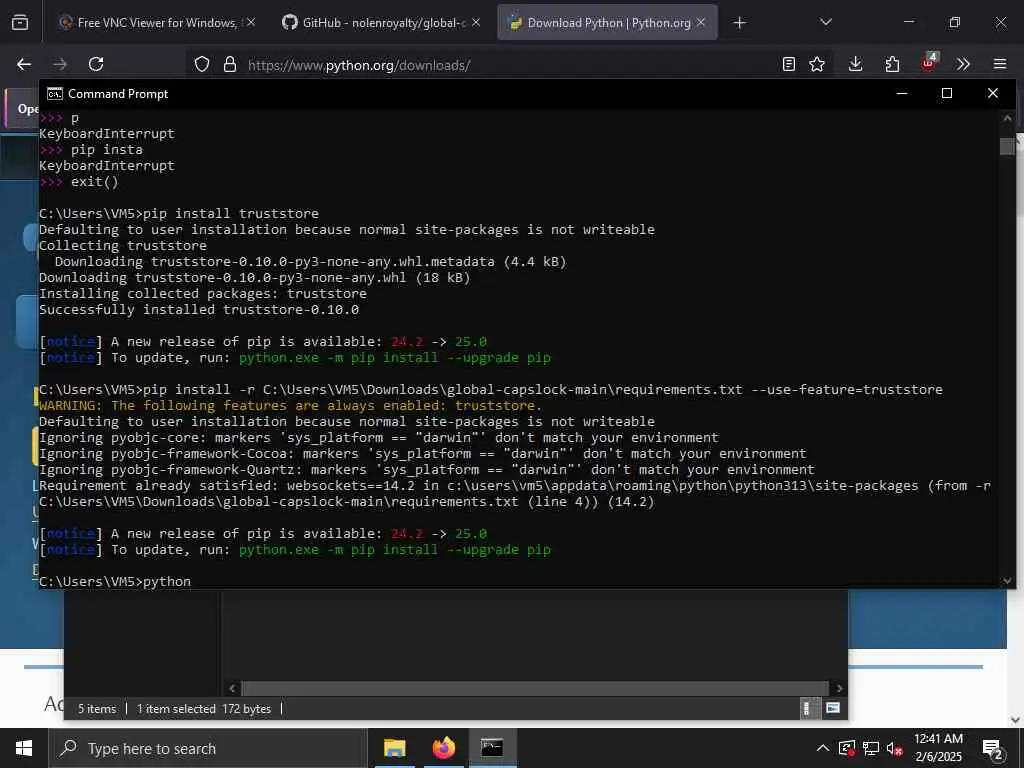Screen dimensions: 1024x768
Task: Click '5 items' in Explorer status bar
Action: 97,709
